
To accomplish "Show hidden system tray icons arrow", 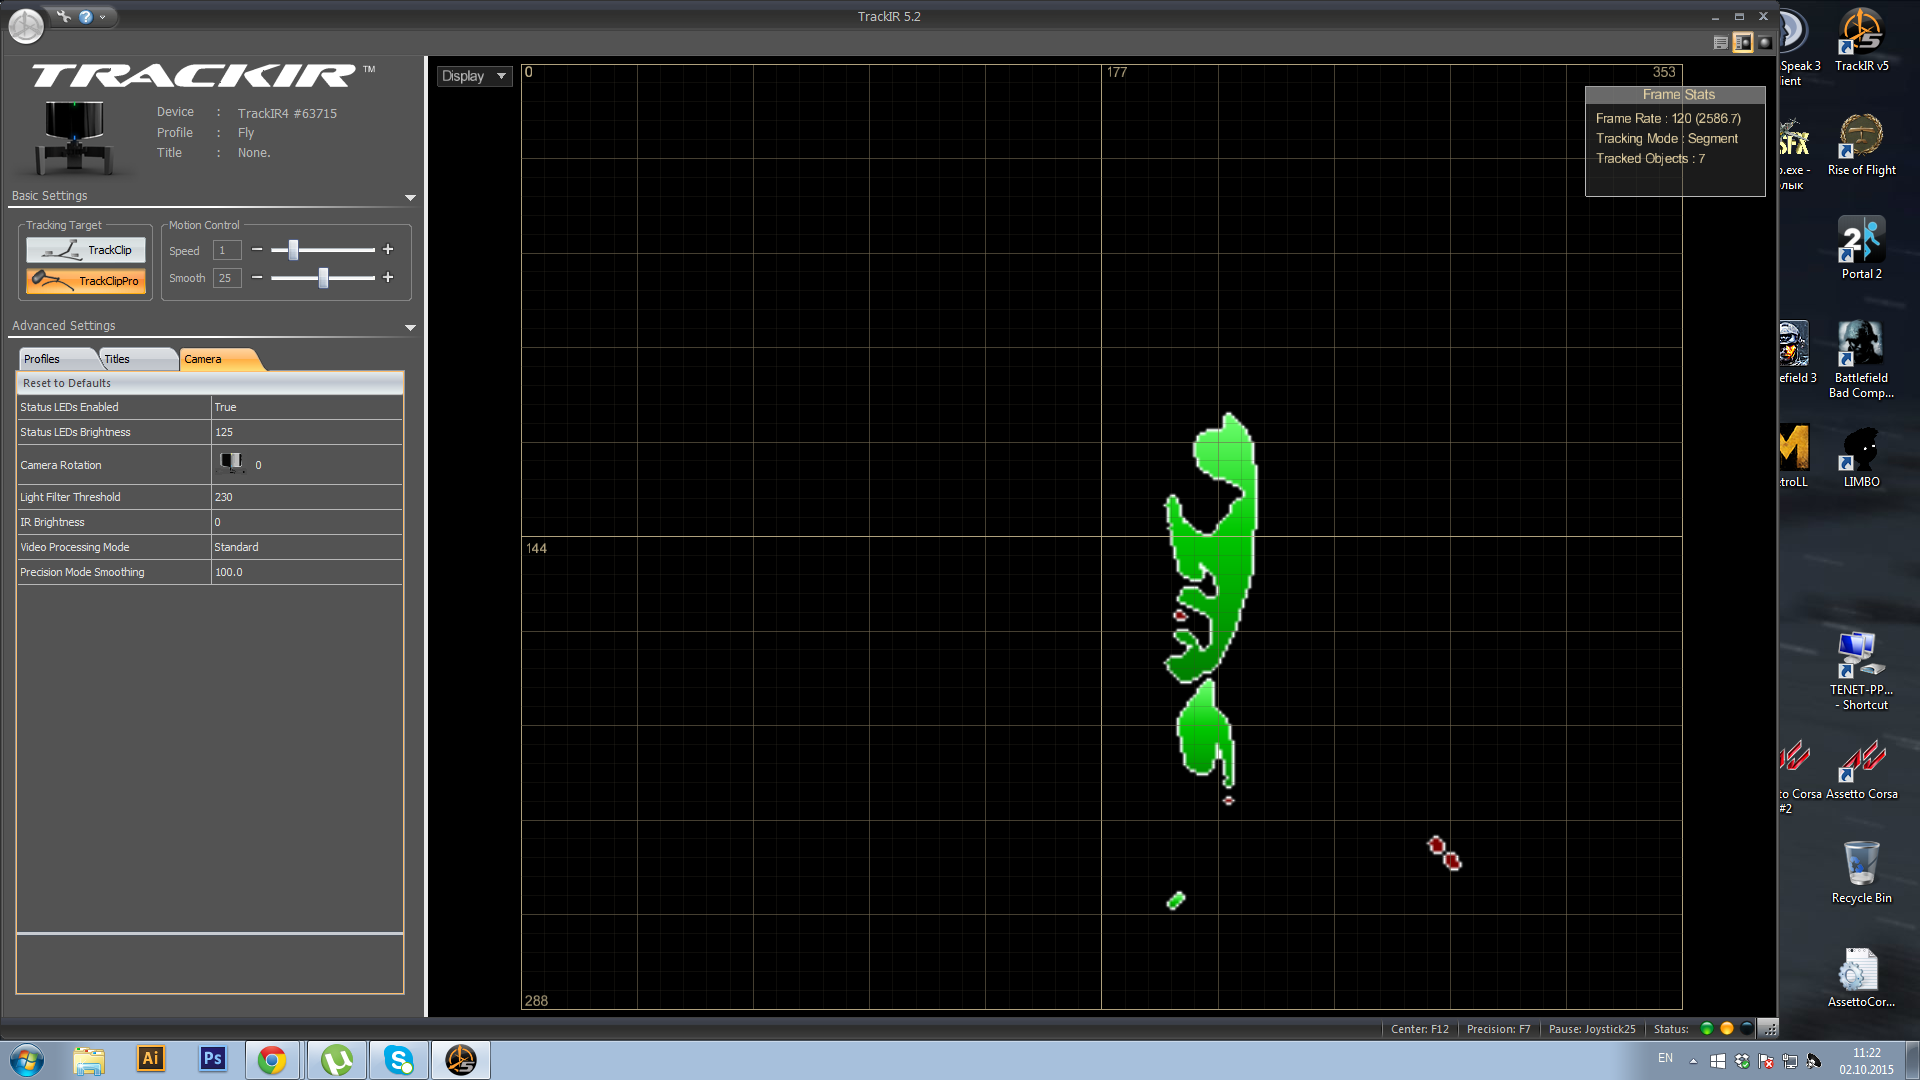I will coord(1693,1061).
